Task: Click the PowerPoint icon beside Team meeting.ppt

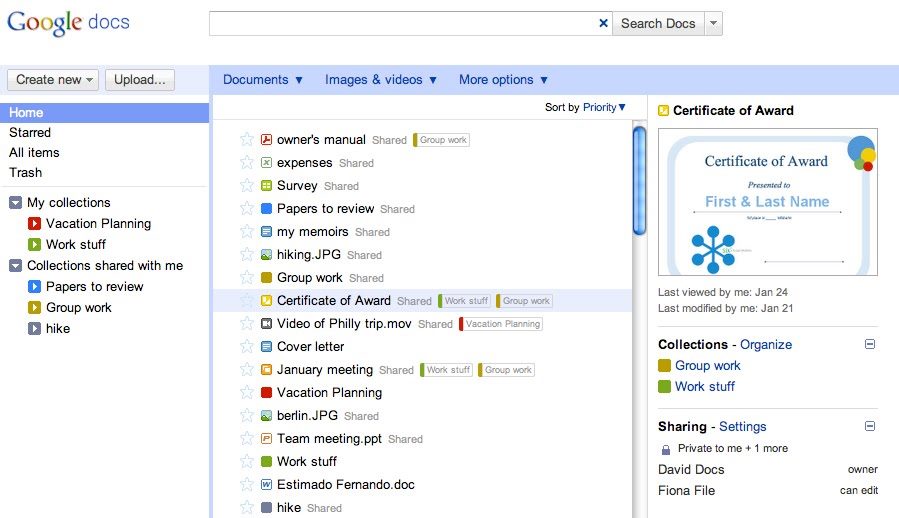Action: [x=266, y=438]
